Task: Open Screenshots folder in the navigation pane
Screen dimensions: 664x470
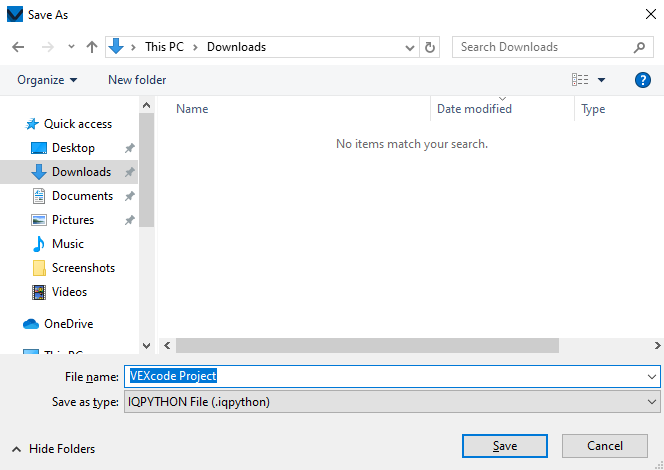Action: tap(74, 268)
